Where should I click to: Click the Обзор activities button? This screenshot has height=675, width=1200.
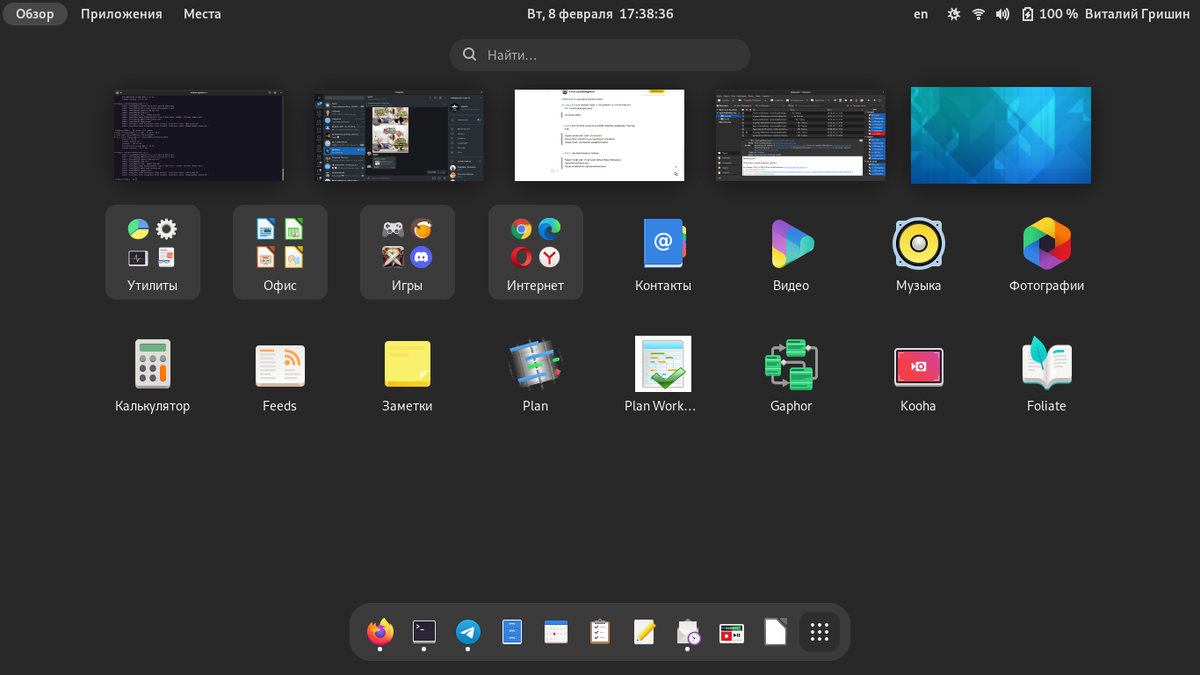[x=35, y=14]
